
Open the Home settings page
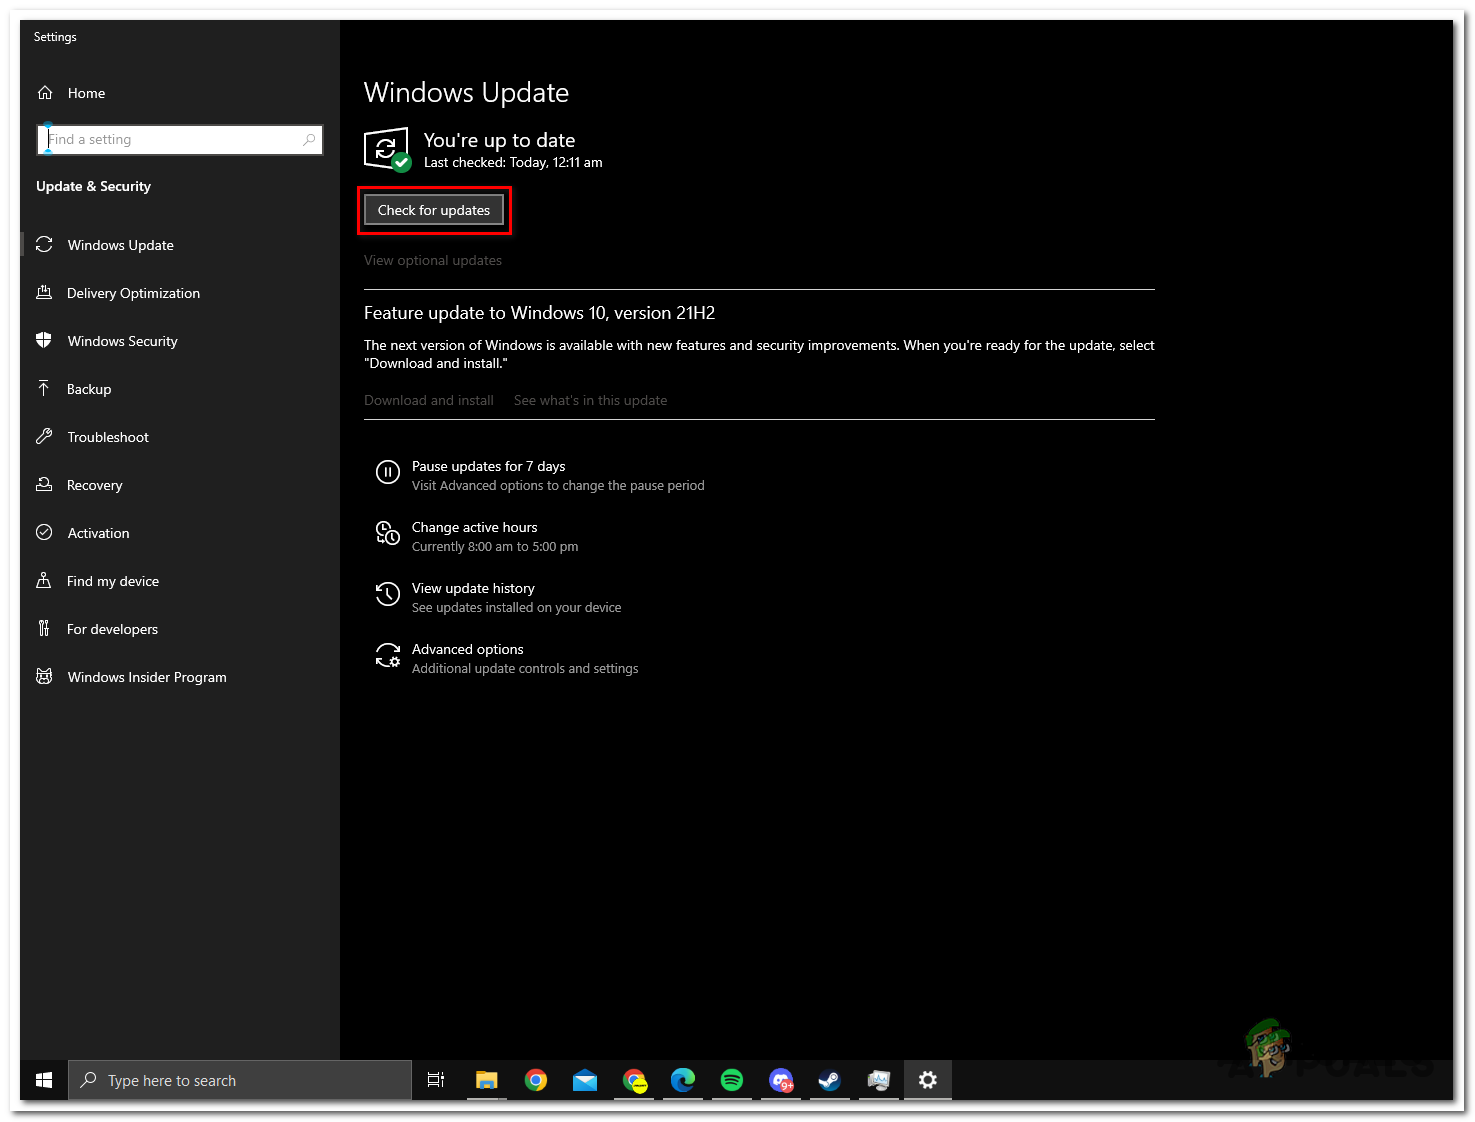point(85,93)
